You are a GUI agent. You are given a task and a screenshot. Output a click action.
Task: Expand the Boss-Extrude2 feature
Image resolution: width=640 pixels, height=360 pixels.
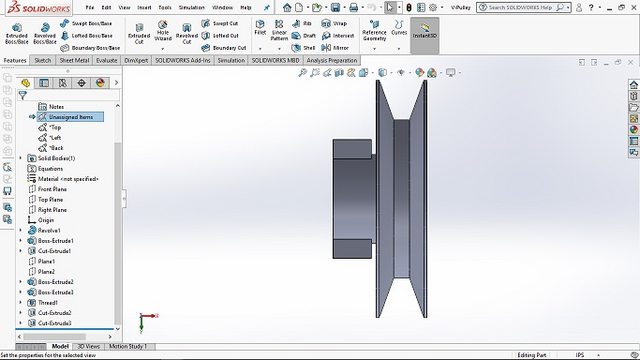[x=21, y=282]
